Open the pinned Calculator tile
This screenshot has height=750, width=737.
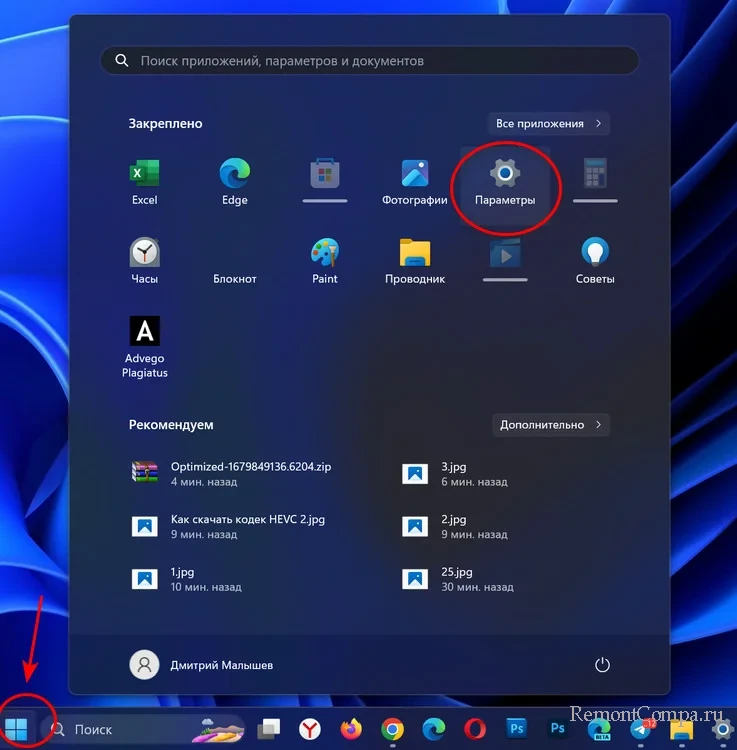[x=595, y=182]
